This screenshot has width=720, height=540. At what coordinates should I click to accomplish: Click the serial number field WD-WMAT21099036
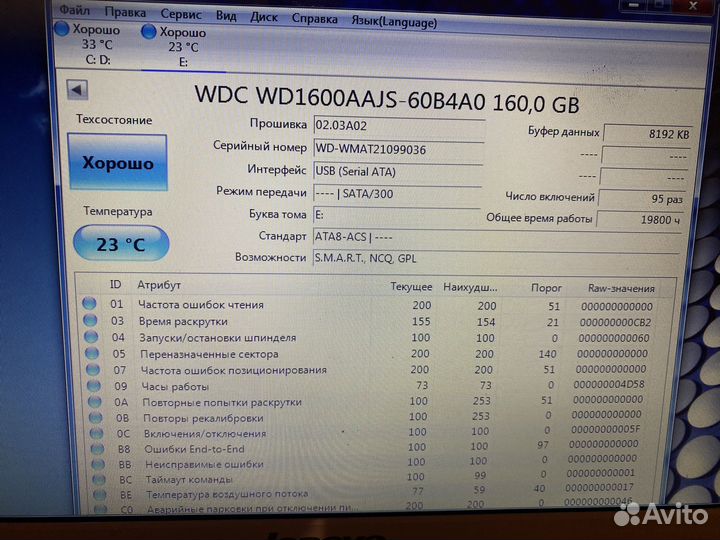399,150
